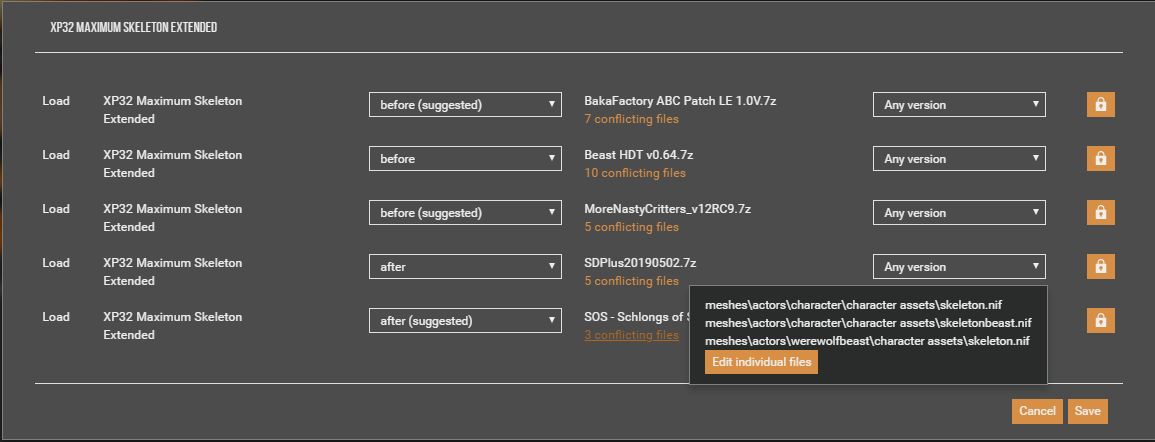
Task: Save the mod rules
Action: [x=1087, y=411]
